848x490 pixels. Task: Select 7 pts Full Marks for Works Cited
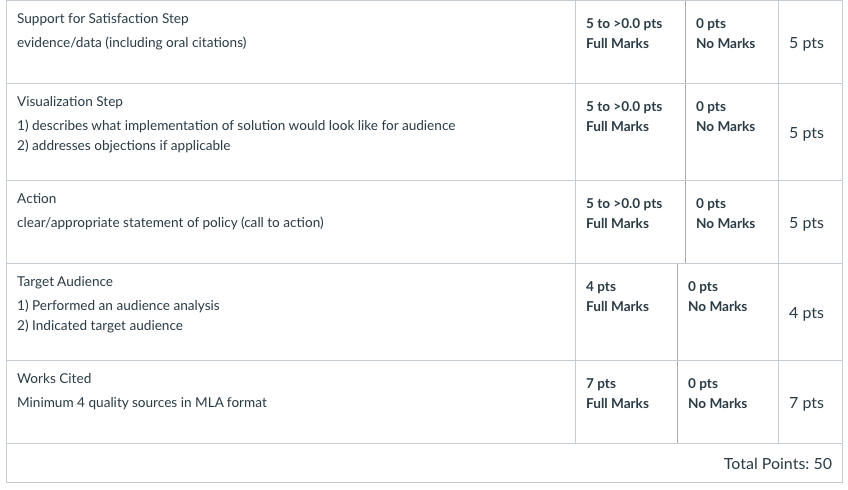click(626, 402)
